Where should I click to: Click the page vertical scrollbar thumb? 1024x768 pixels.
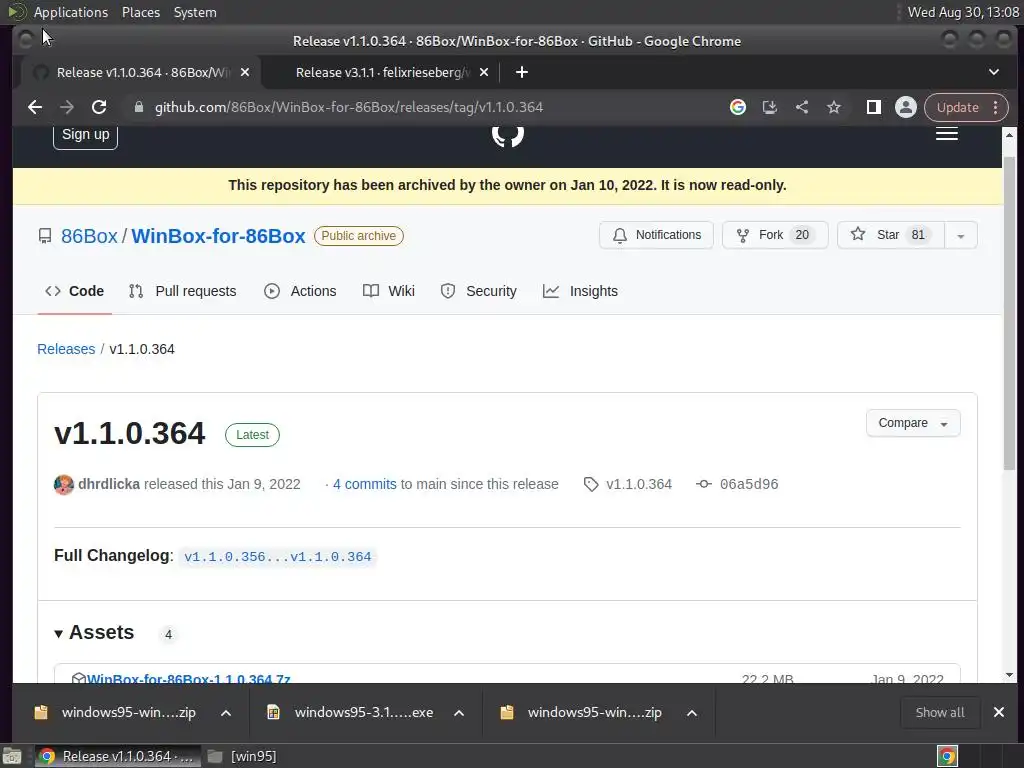coord(1010,313)
